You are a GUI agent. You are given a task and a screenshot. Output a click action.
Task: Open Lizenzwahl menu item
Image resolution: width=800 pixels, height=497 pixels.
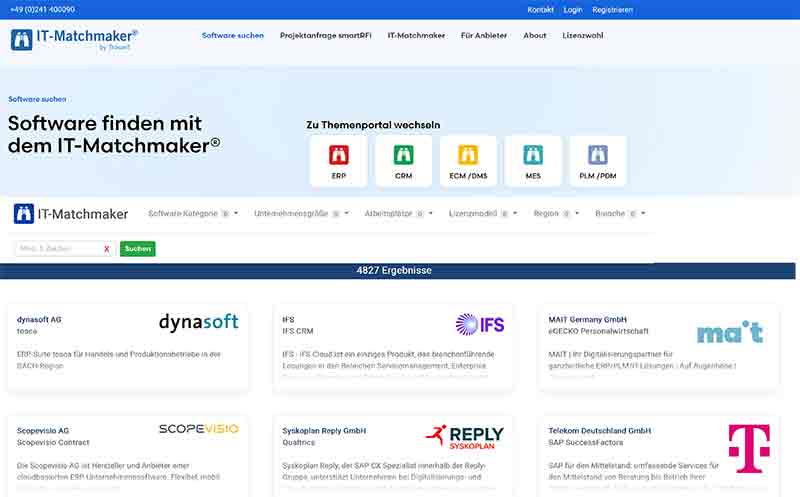point(583,35)
